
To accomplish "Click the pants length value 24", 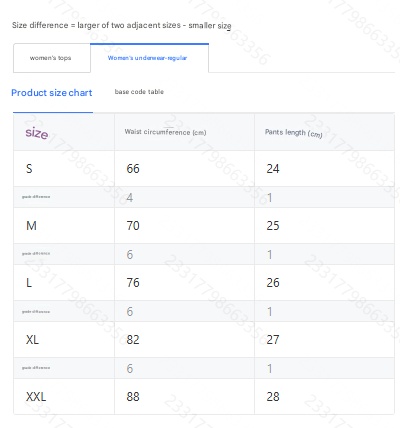I will point(273,169).
